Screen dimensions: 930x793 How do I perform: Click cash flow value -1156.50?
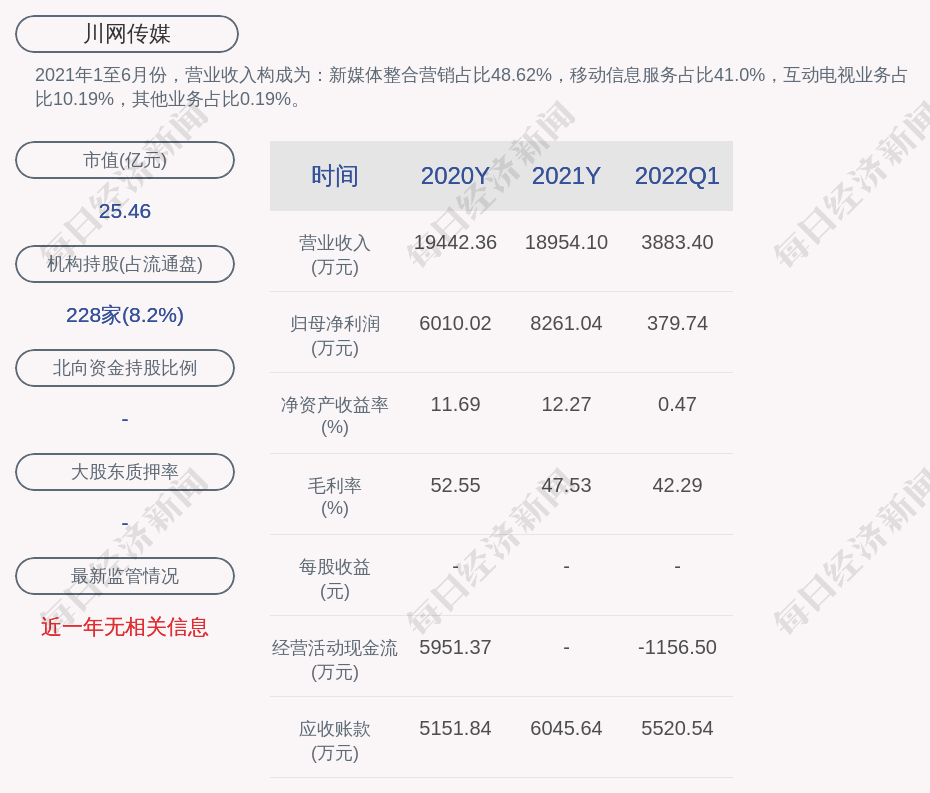[x=677, y=647]
